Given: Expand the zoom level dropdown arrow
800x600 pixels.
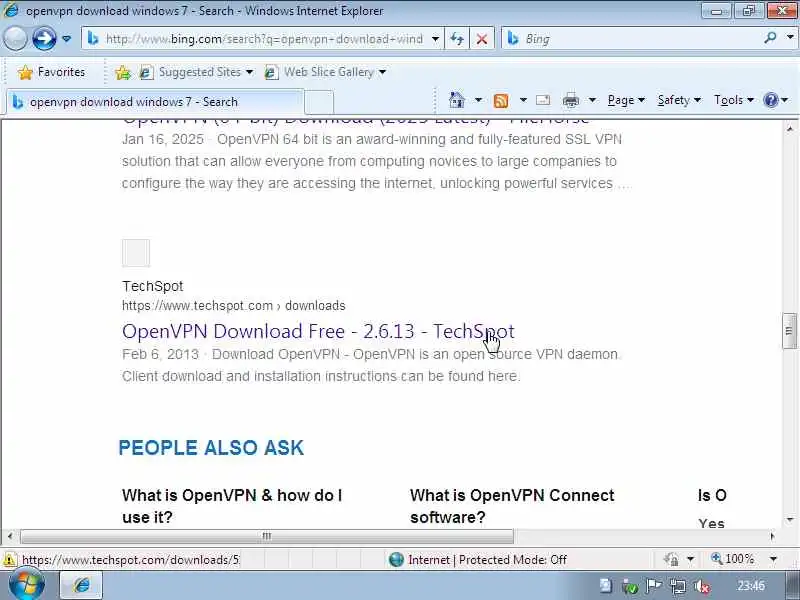Looking at the screenshot, I should (x=773, y=560).
